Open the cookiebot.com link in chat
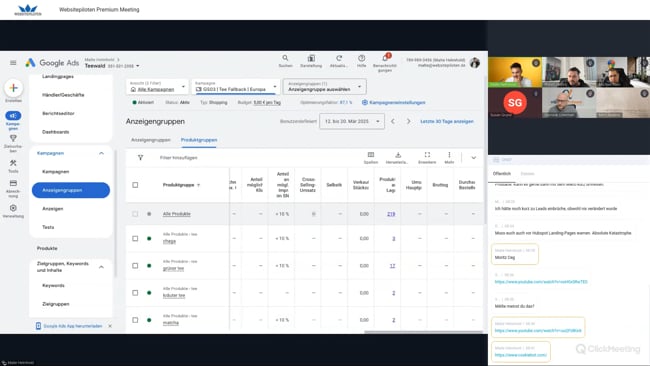650x366 pixels. pos(521,355)
